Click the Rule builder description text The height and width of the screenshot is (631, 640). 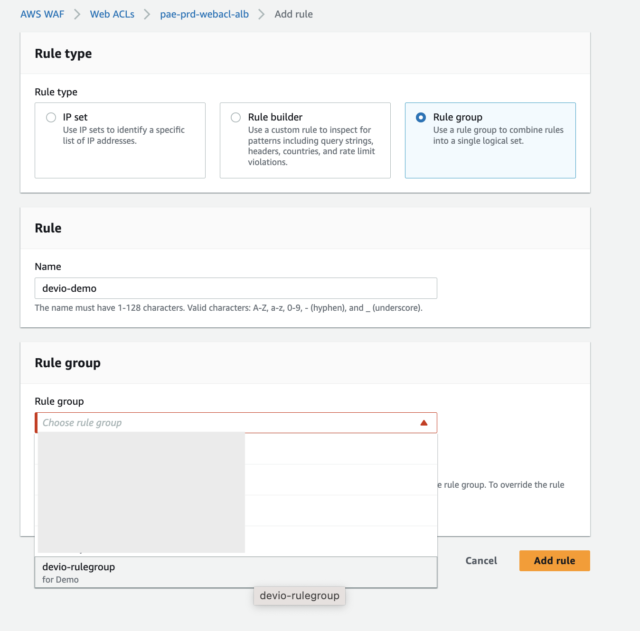click(x=311, y=146)
